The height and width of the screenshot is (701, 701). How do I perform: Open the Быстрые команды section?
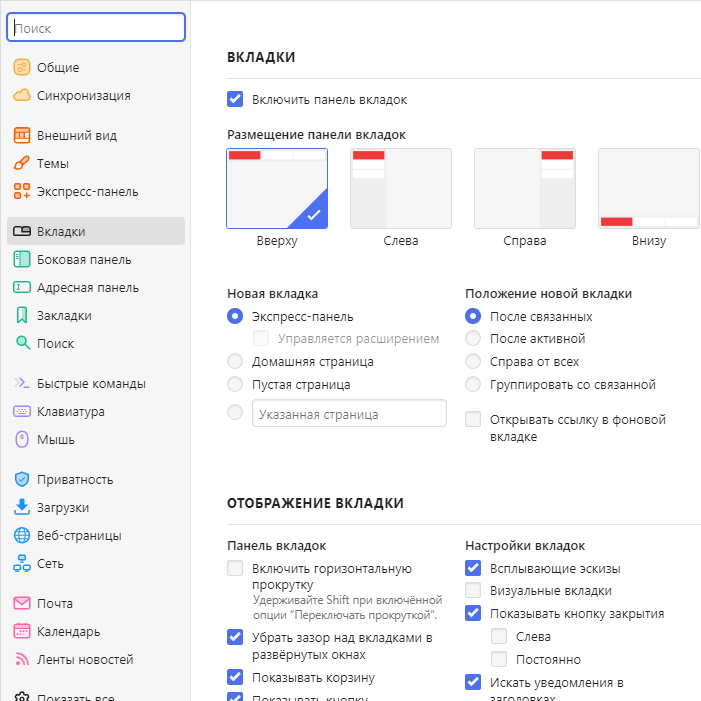pos(91,384)
